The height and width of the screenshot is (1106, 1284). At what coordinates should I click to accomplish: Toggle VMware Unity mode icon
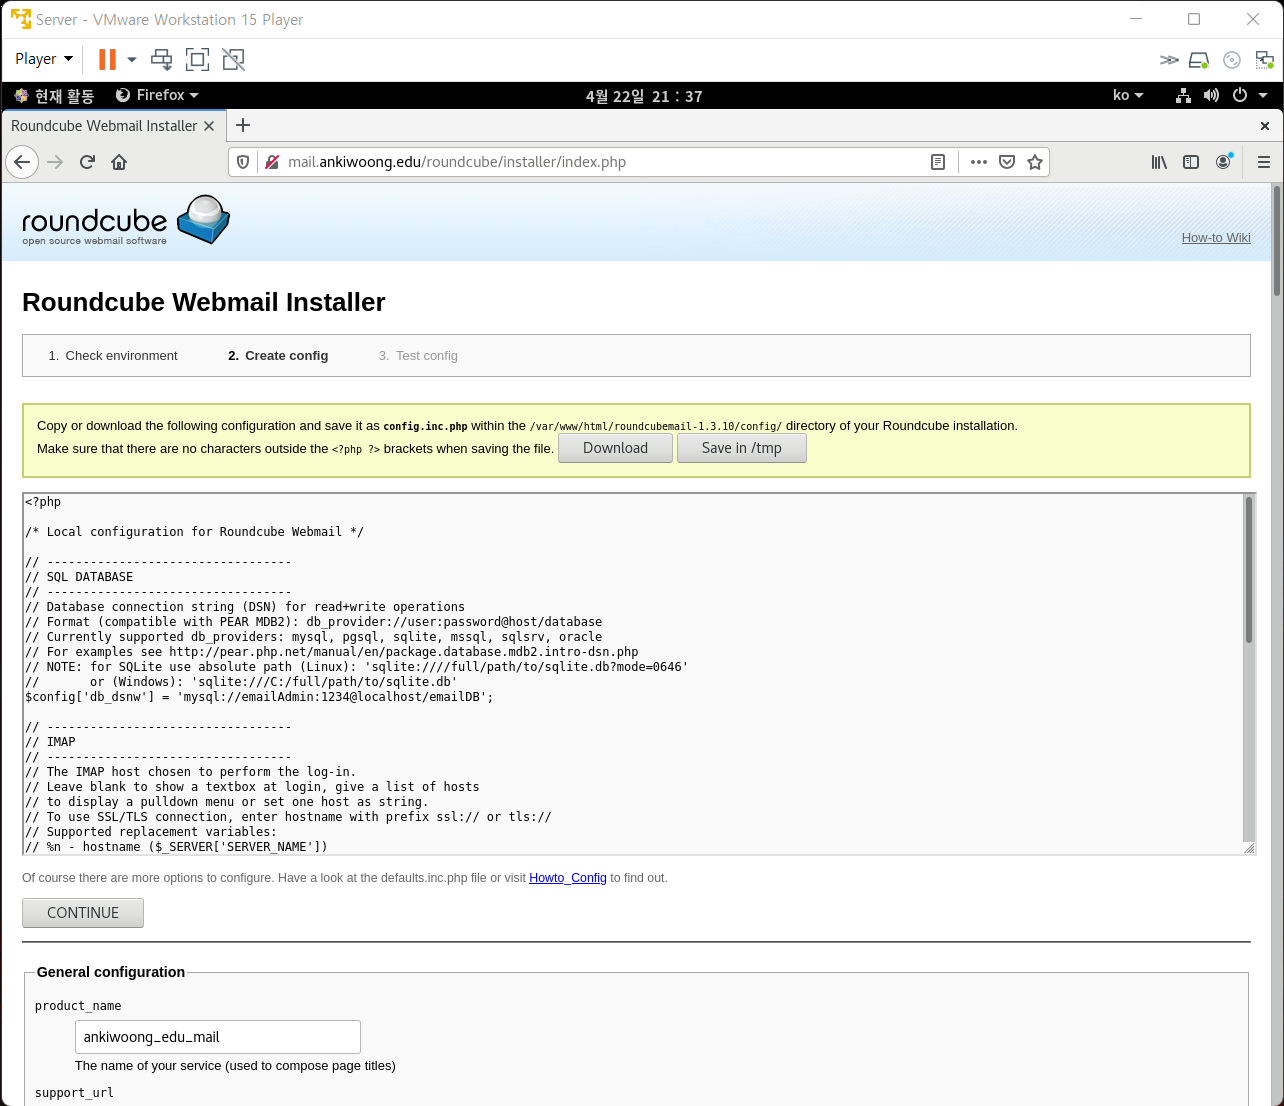233,60
